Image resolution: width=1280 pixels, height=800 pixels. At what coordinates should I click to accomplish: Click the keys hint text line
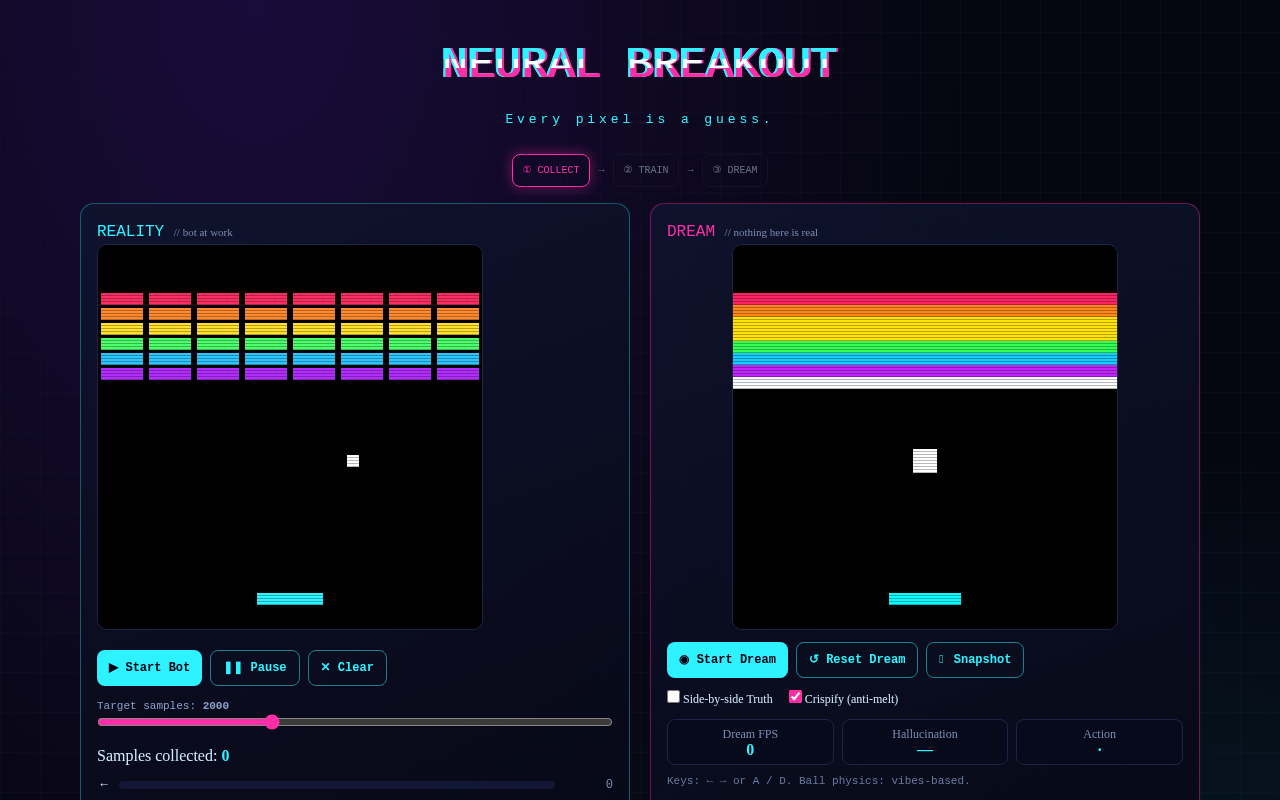click(818, 781)
